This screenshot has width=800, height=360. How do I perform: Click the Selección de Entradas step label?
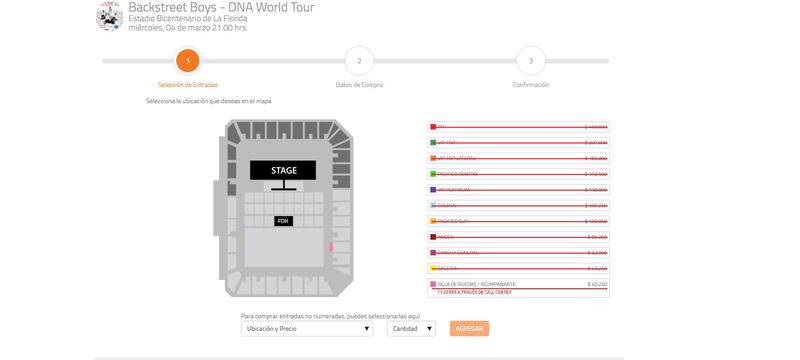188,85
